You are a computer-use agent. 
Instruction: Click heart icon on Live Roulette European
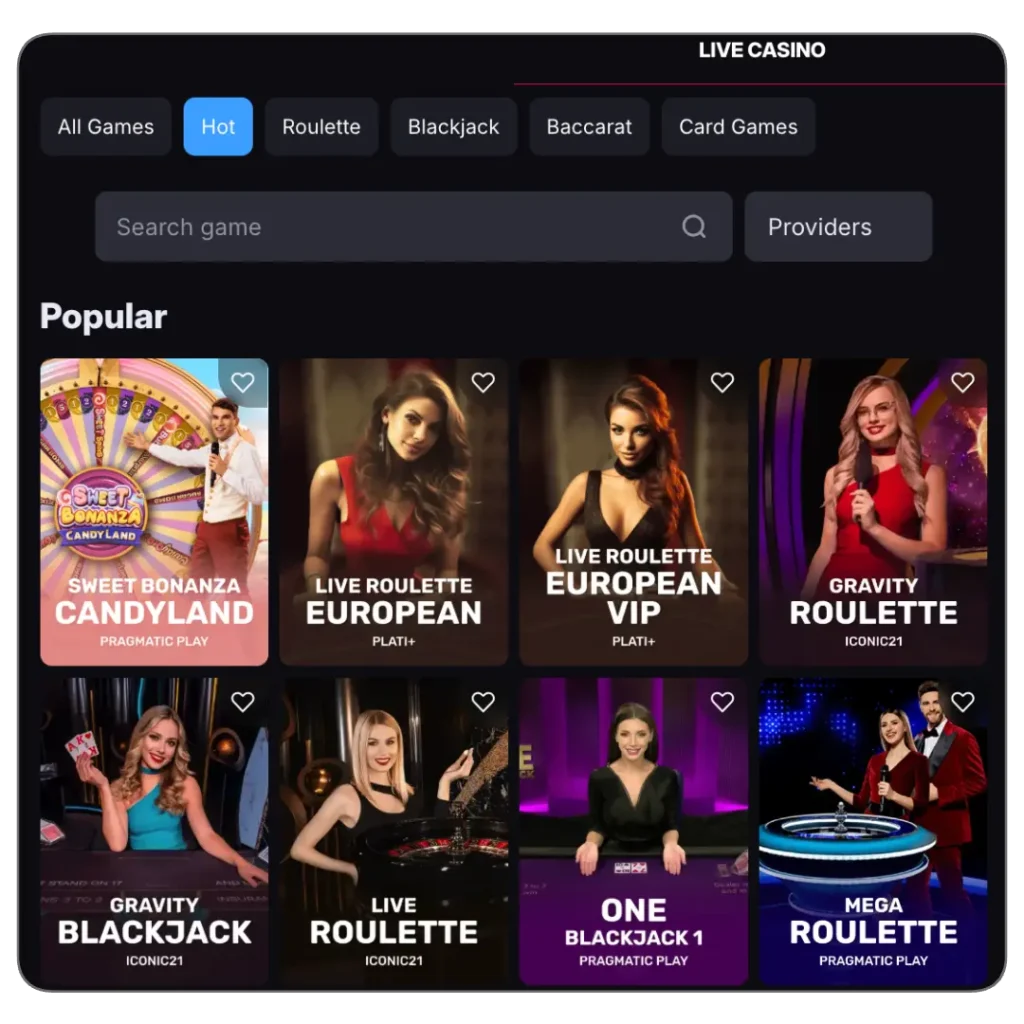[x=483, y=382]
